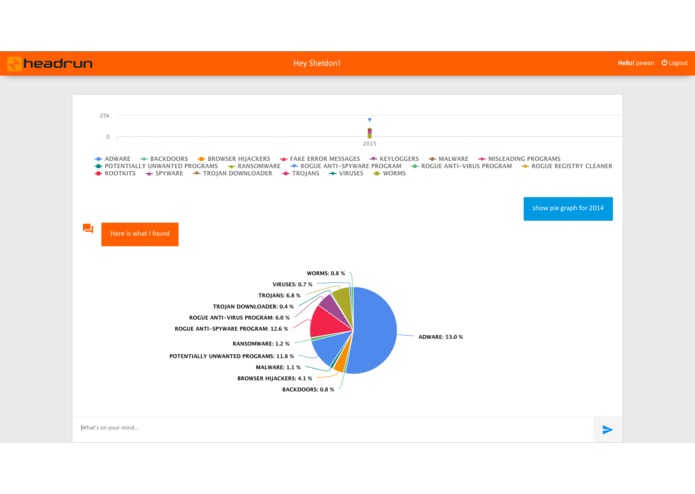The image size is (695, 494).
Task: Click the "VIRUSES: 0.7 %" pie label
Action: pos(292,284)
